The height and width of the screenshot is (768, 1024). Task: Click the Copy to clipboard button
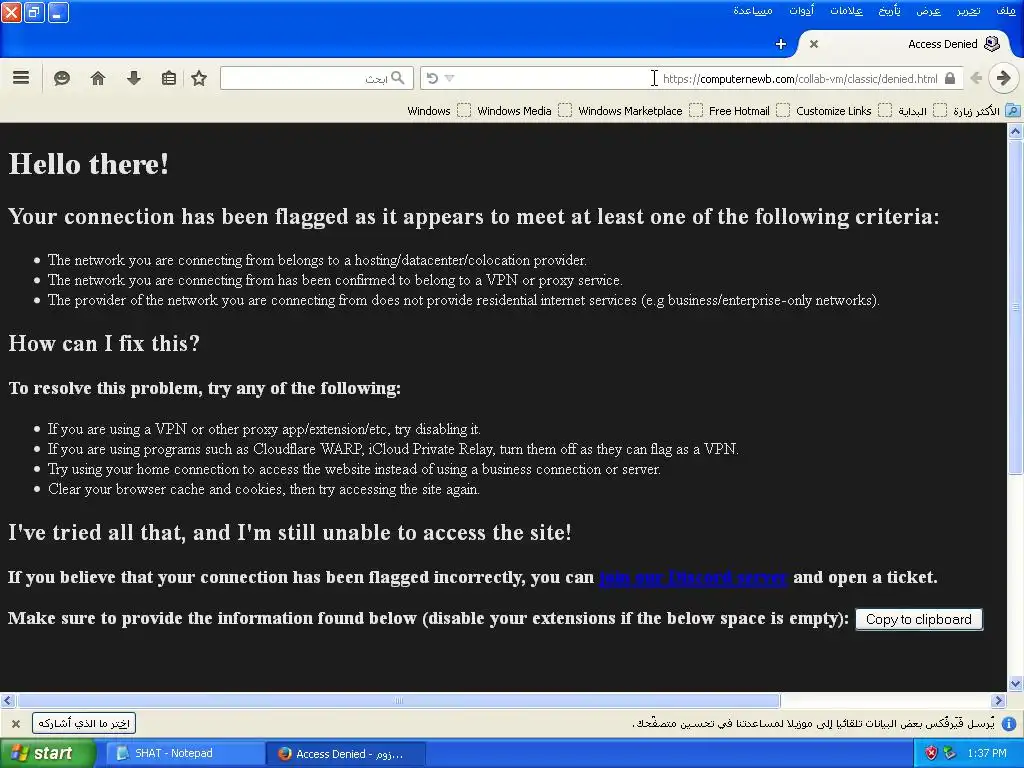pos(919,619)
